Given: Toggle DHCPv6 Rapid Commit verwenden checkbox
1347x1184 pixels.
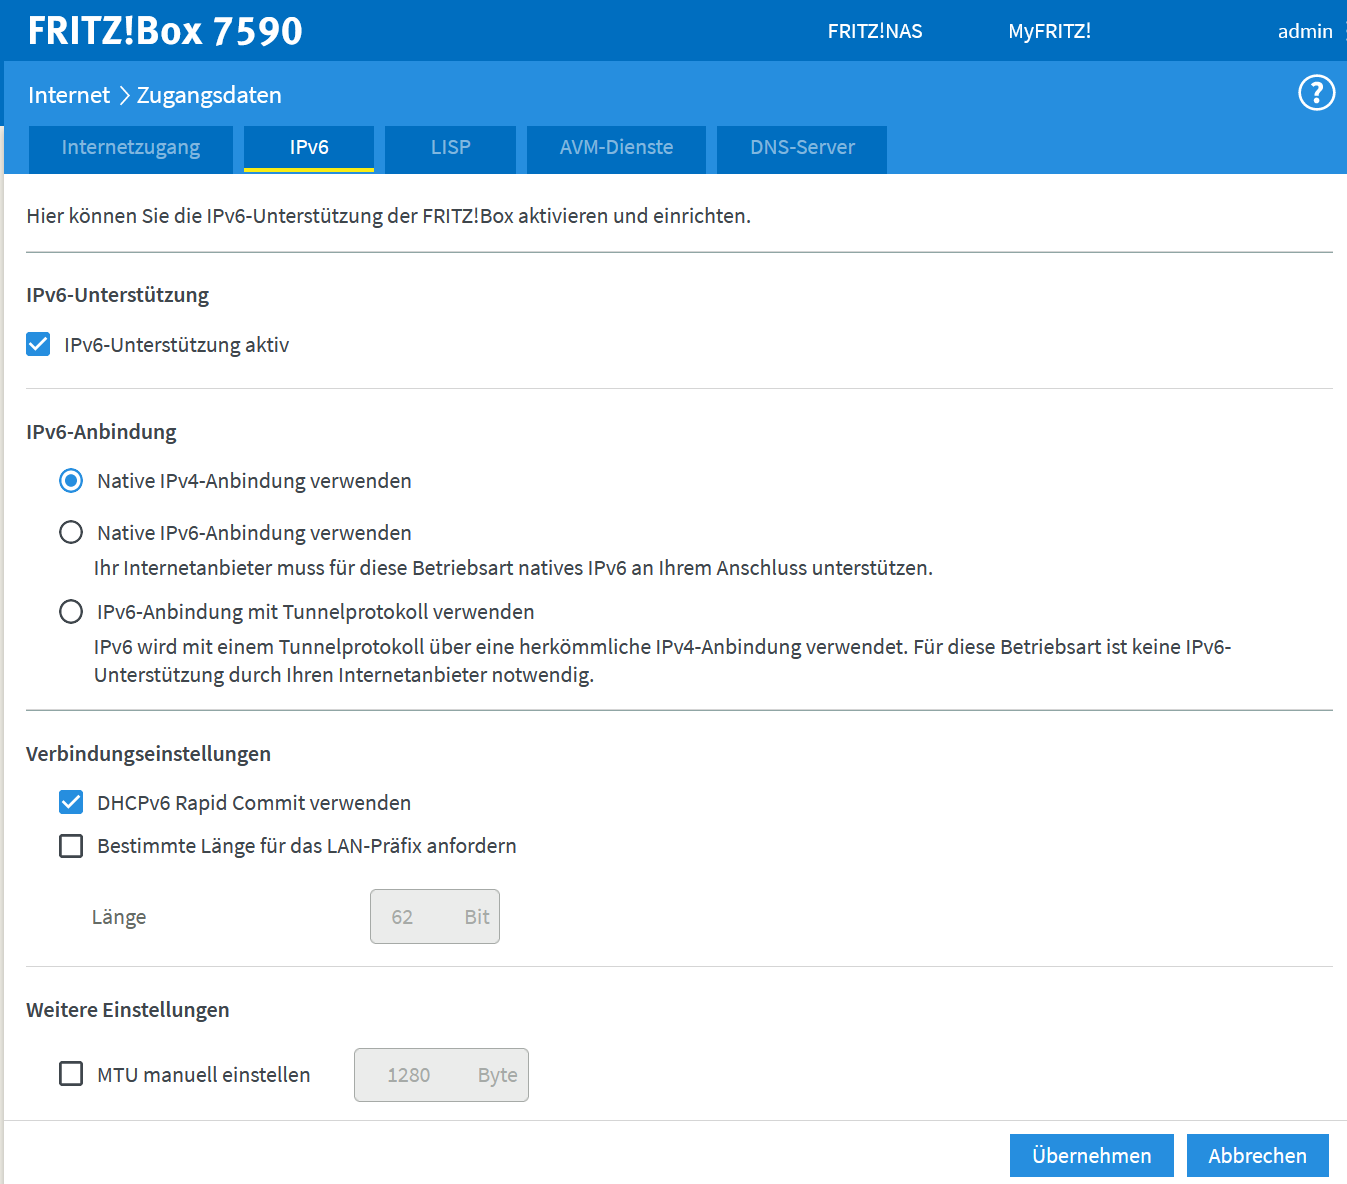Looking at the screenshot, I should (71, 802).
